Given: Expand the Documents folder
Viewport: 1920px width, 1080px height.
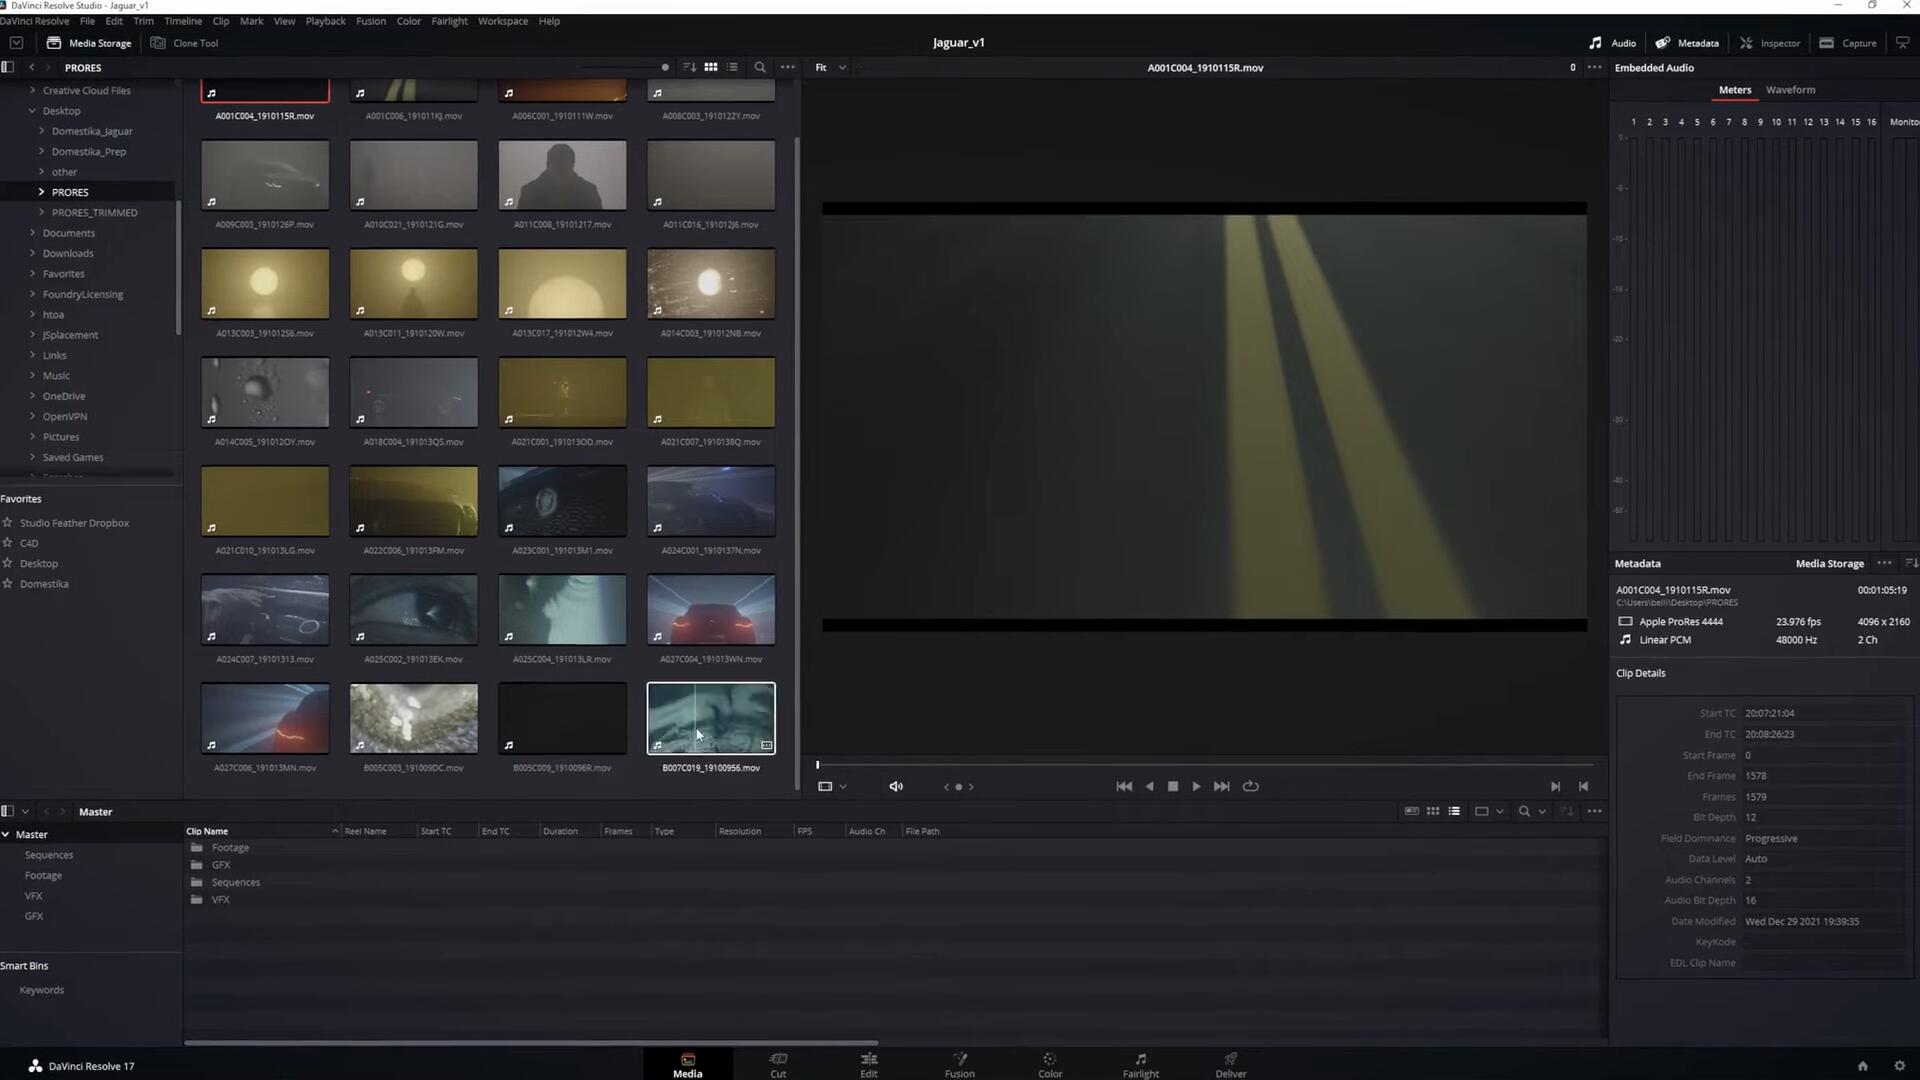Looking at the screenshot, I should click(31, 232).
